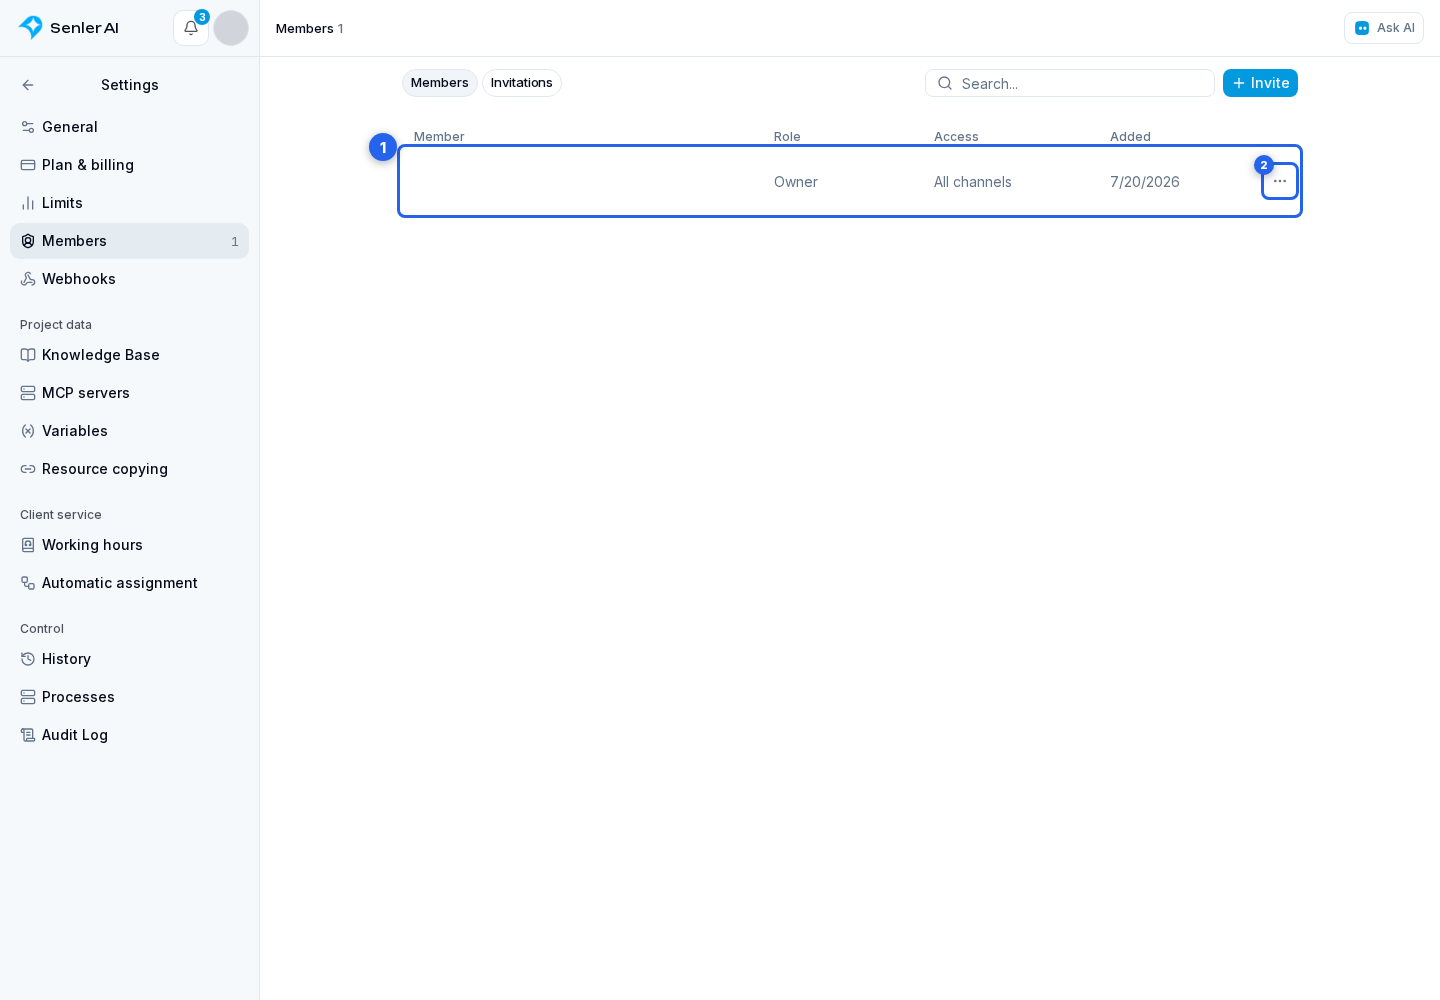Click the Owner role cell
The width and height of the screenshot is (1440, 1000).
796,182
